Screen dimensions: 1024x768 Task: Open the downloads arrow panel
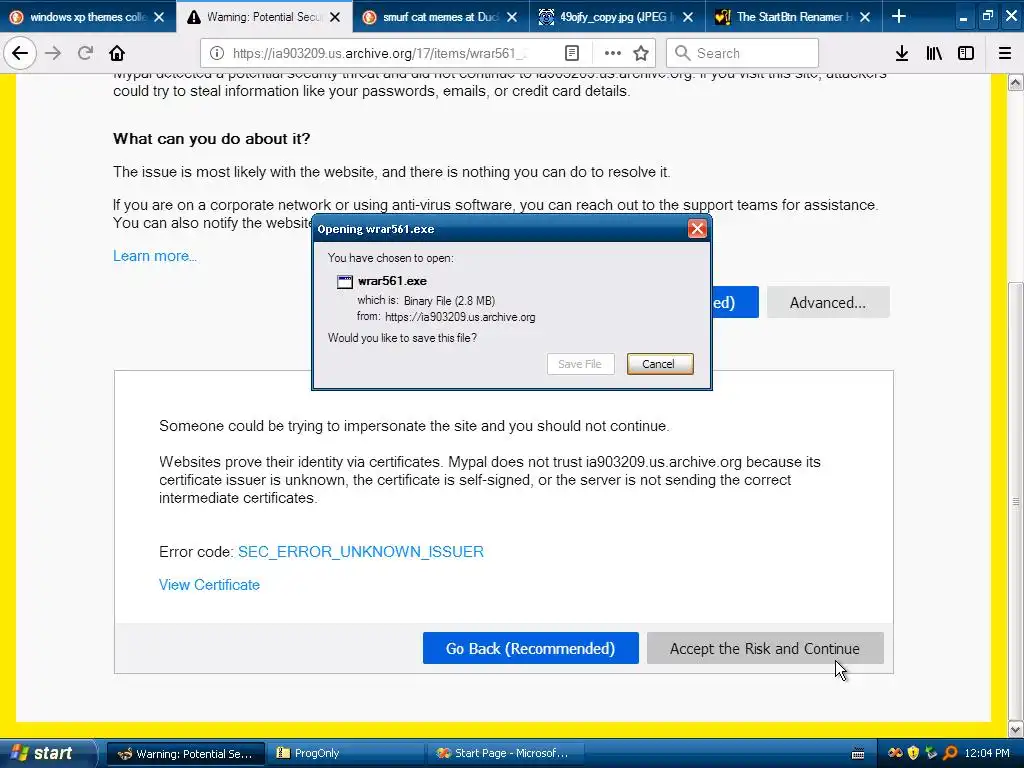[x=902, y=53]
